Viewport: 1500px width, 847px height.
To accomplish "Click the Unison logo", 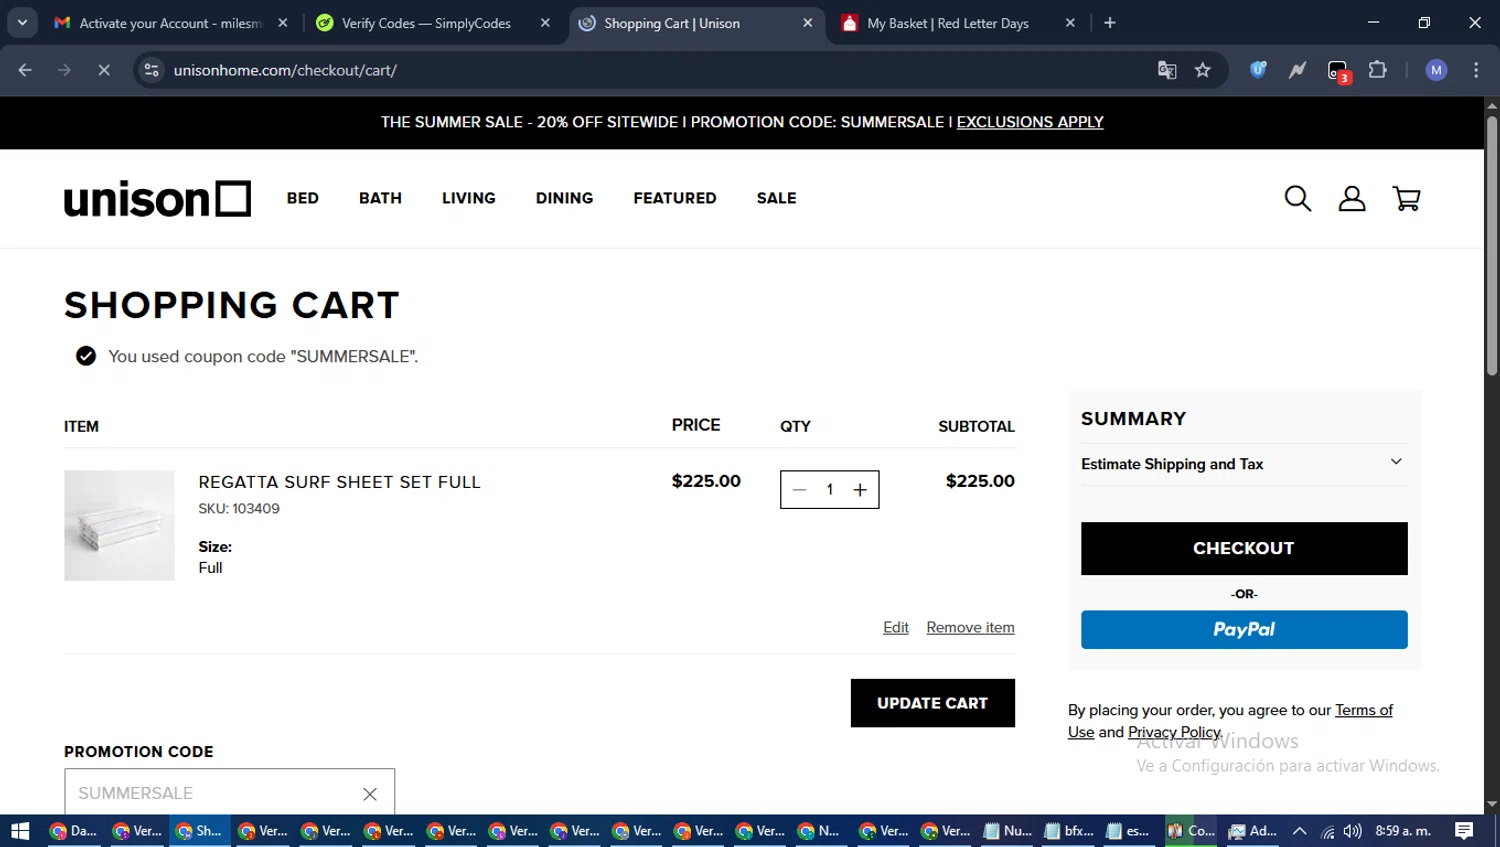I will (157, 198).
